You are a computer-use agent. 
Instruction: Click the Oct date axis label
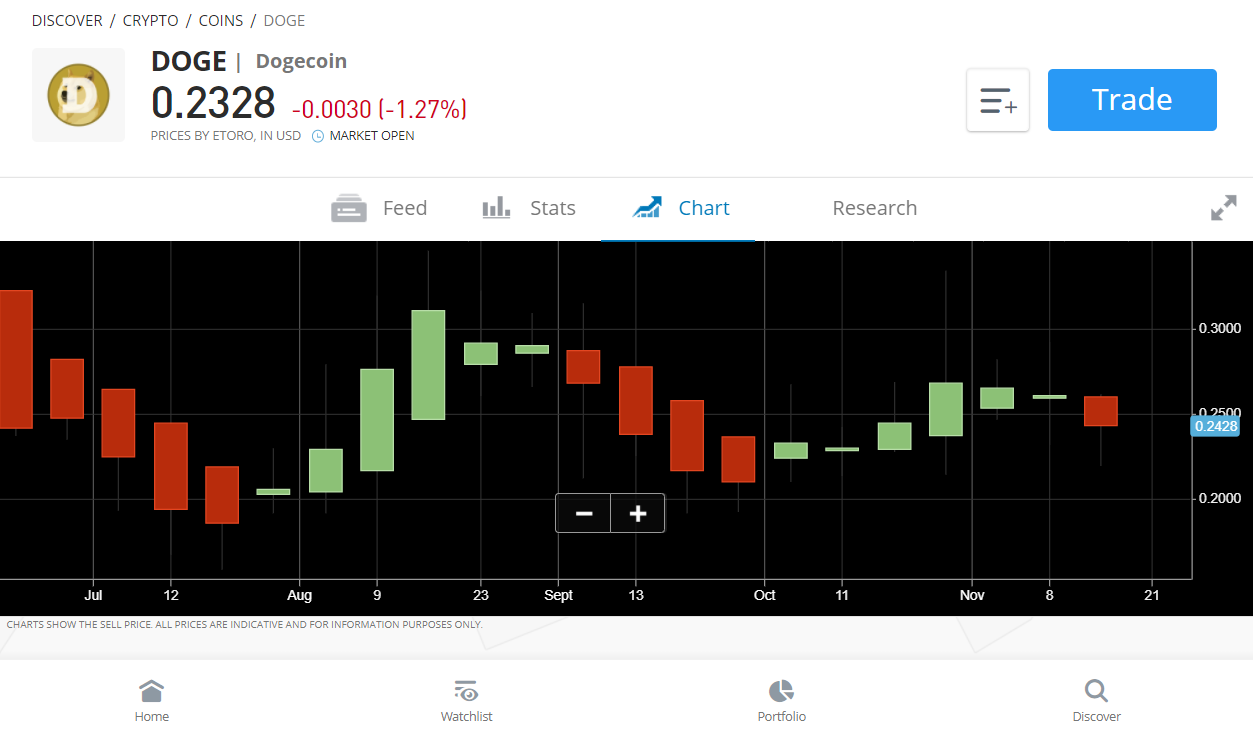[764, 595]
